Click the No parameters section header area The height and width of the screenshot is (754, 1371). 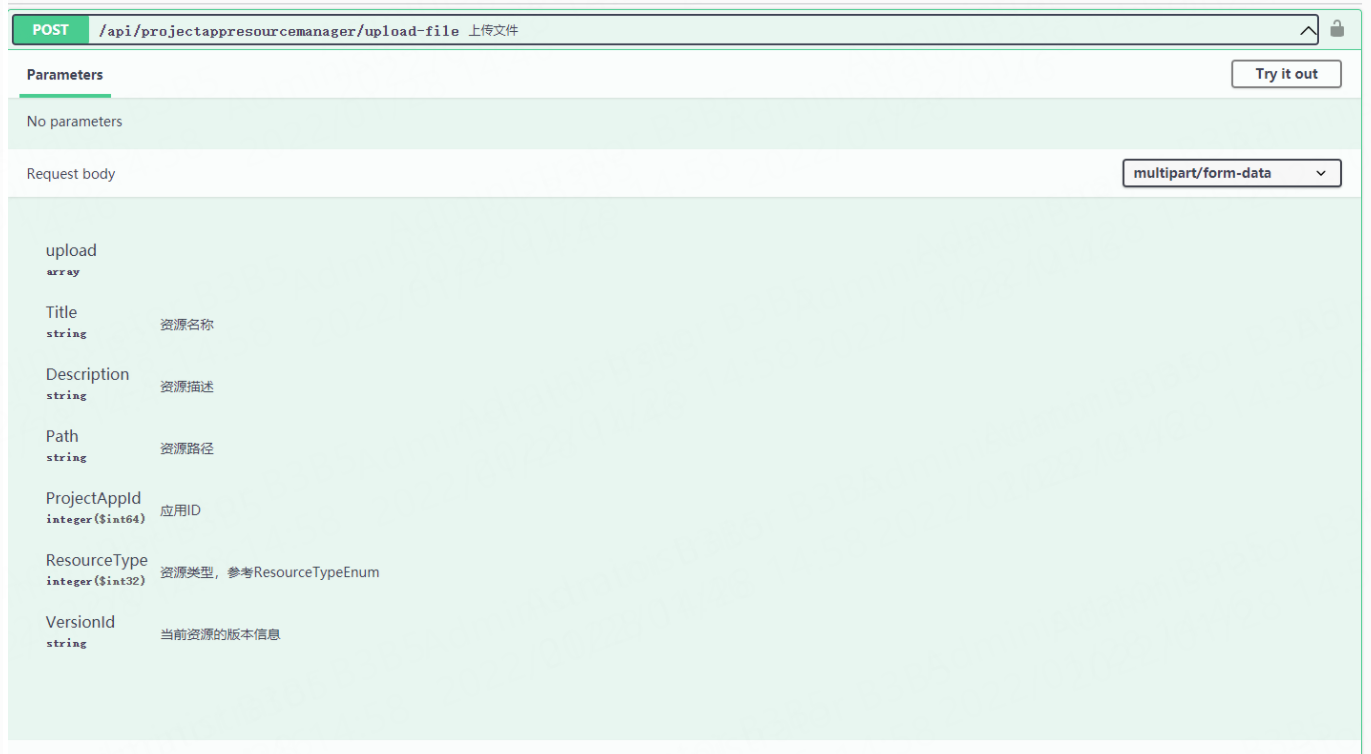point(74,121)
